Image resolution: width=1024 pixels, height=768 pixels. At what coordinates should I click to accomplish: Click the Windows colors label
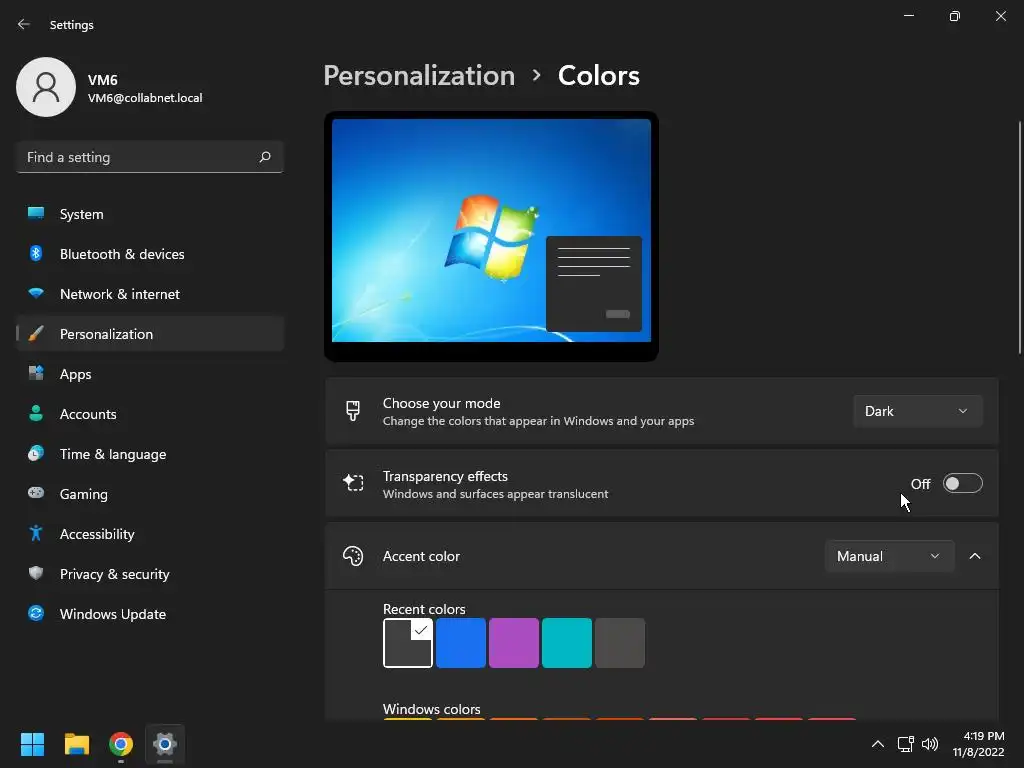(432, 709)
